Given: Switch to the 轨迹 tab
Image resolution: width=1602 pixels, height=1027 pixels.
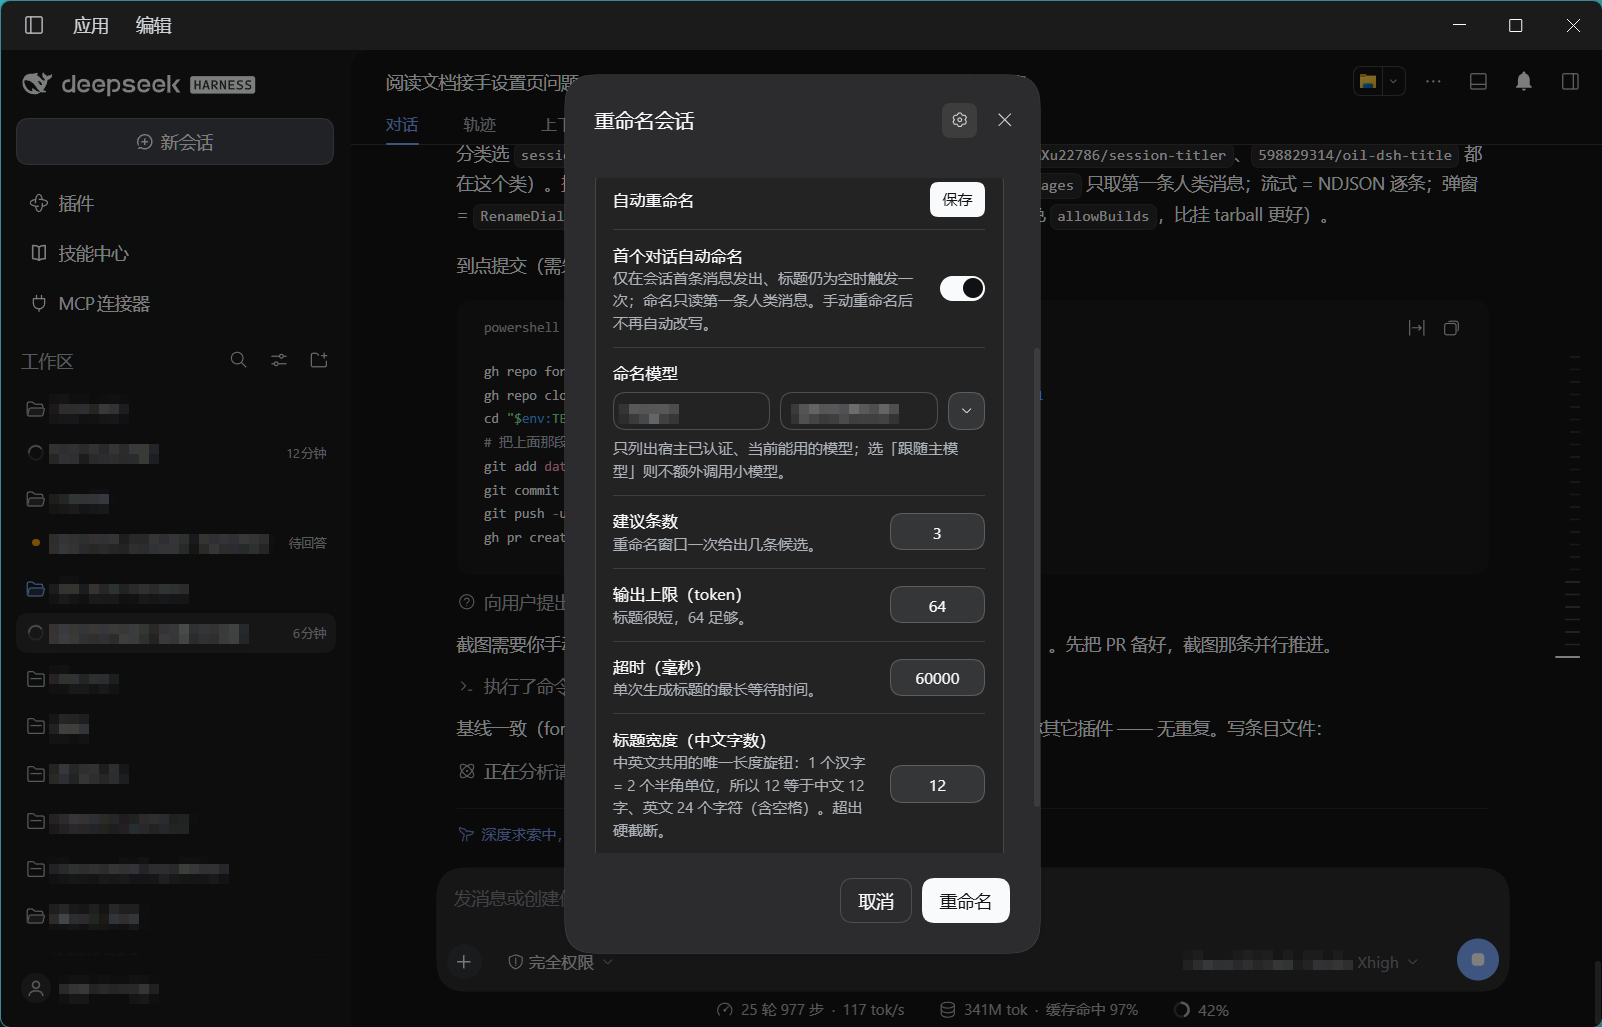Looking at the screenshot, I should coord(479,124).
